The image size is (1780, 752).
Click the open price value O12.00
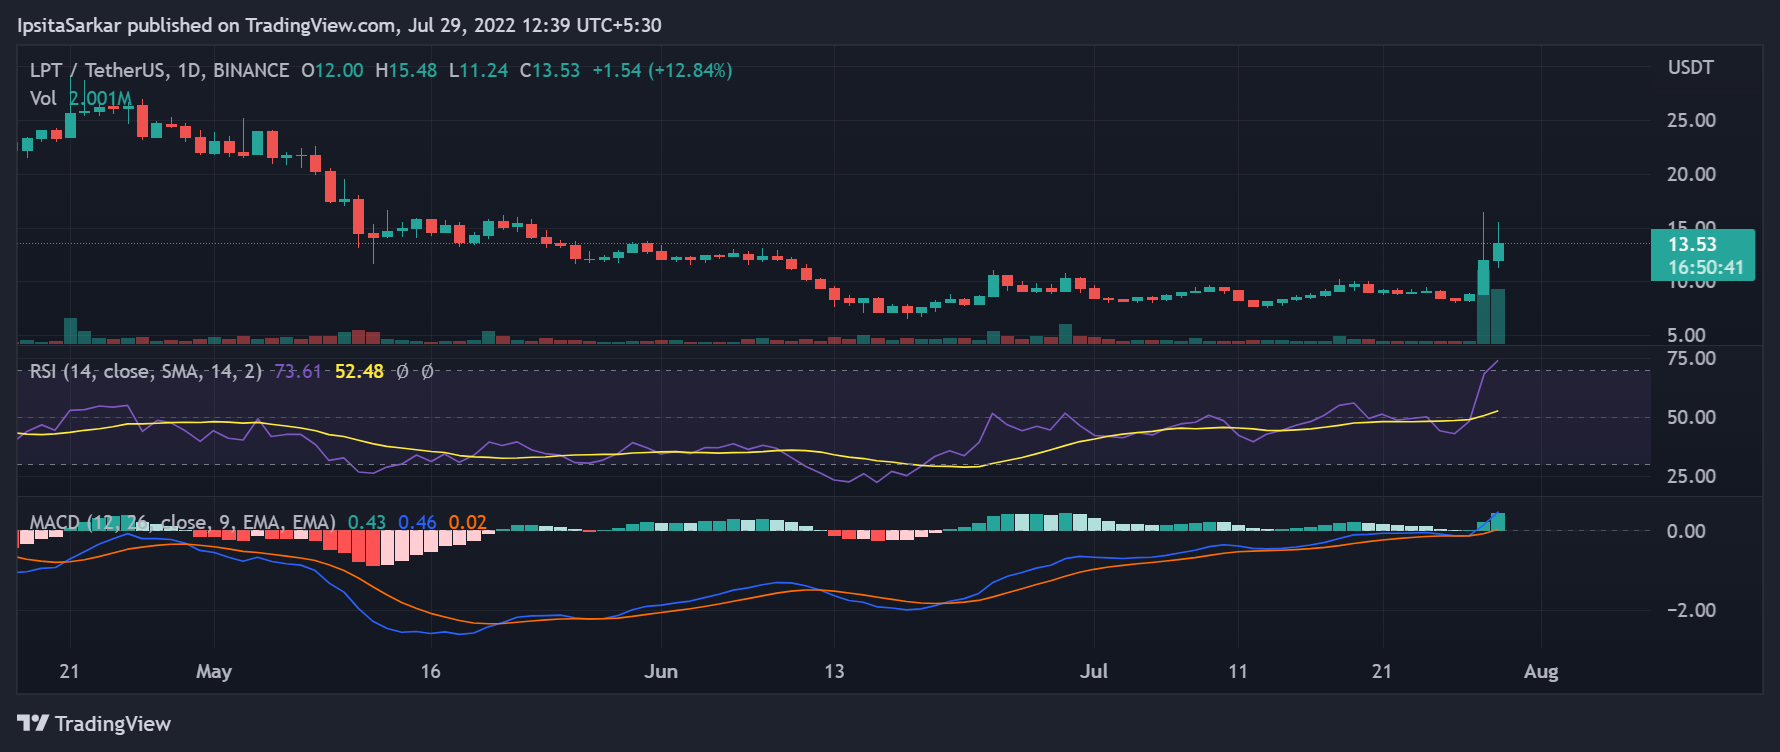click(x=333, y=70)
